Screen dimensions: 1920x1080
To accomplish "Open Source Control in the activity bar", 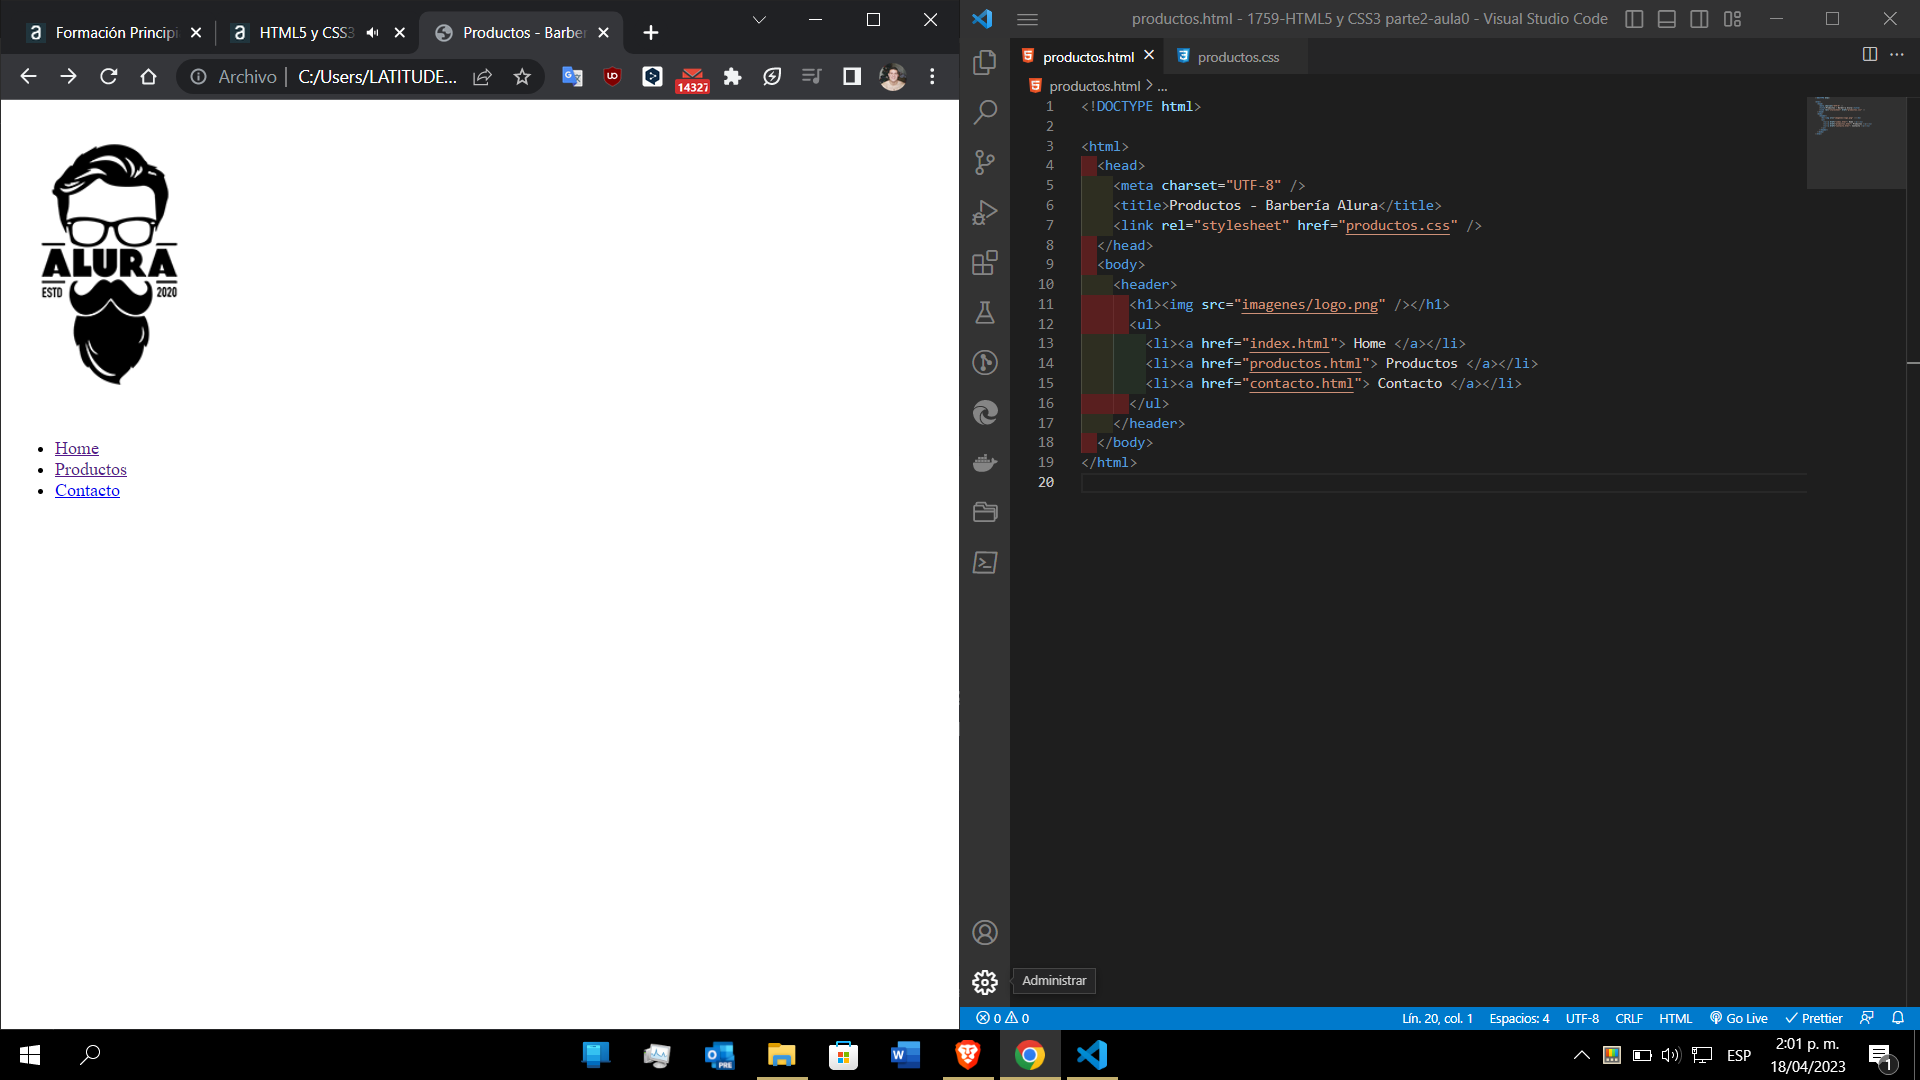I will click(x=985, y=162).
